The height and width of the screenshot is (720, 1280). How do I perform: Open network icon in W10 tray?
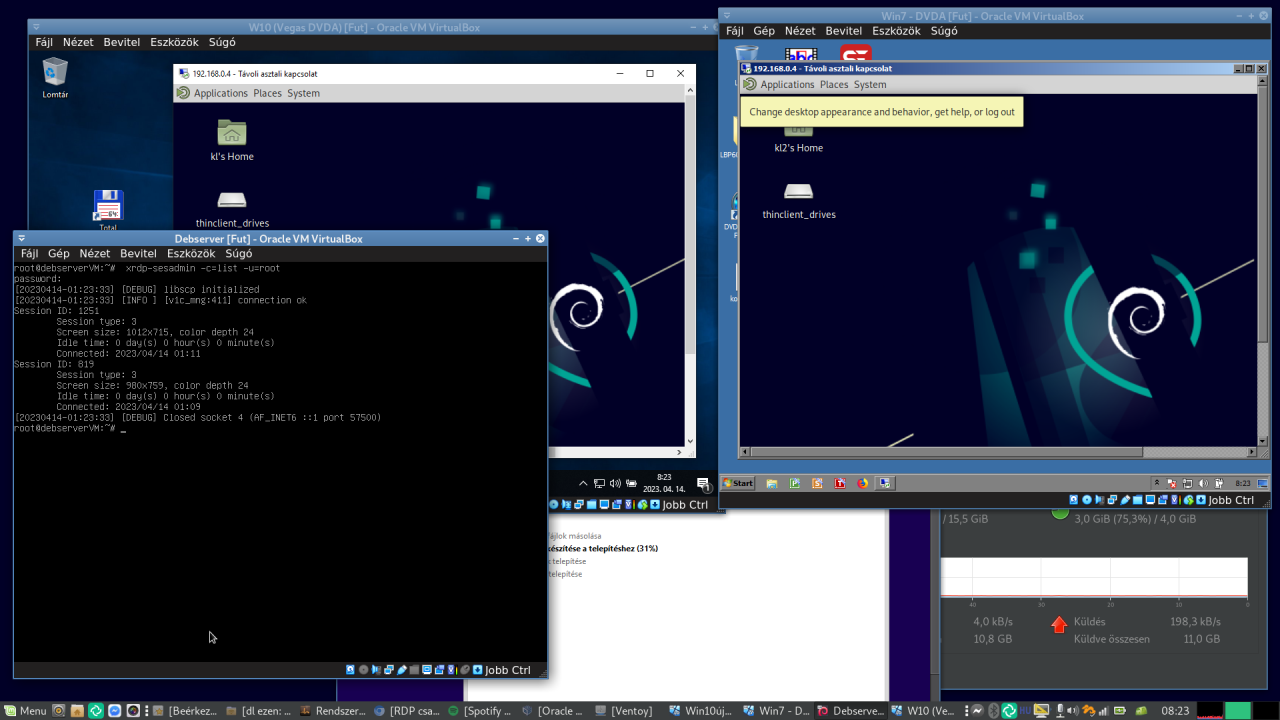pos(599,483)
